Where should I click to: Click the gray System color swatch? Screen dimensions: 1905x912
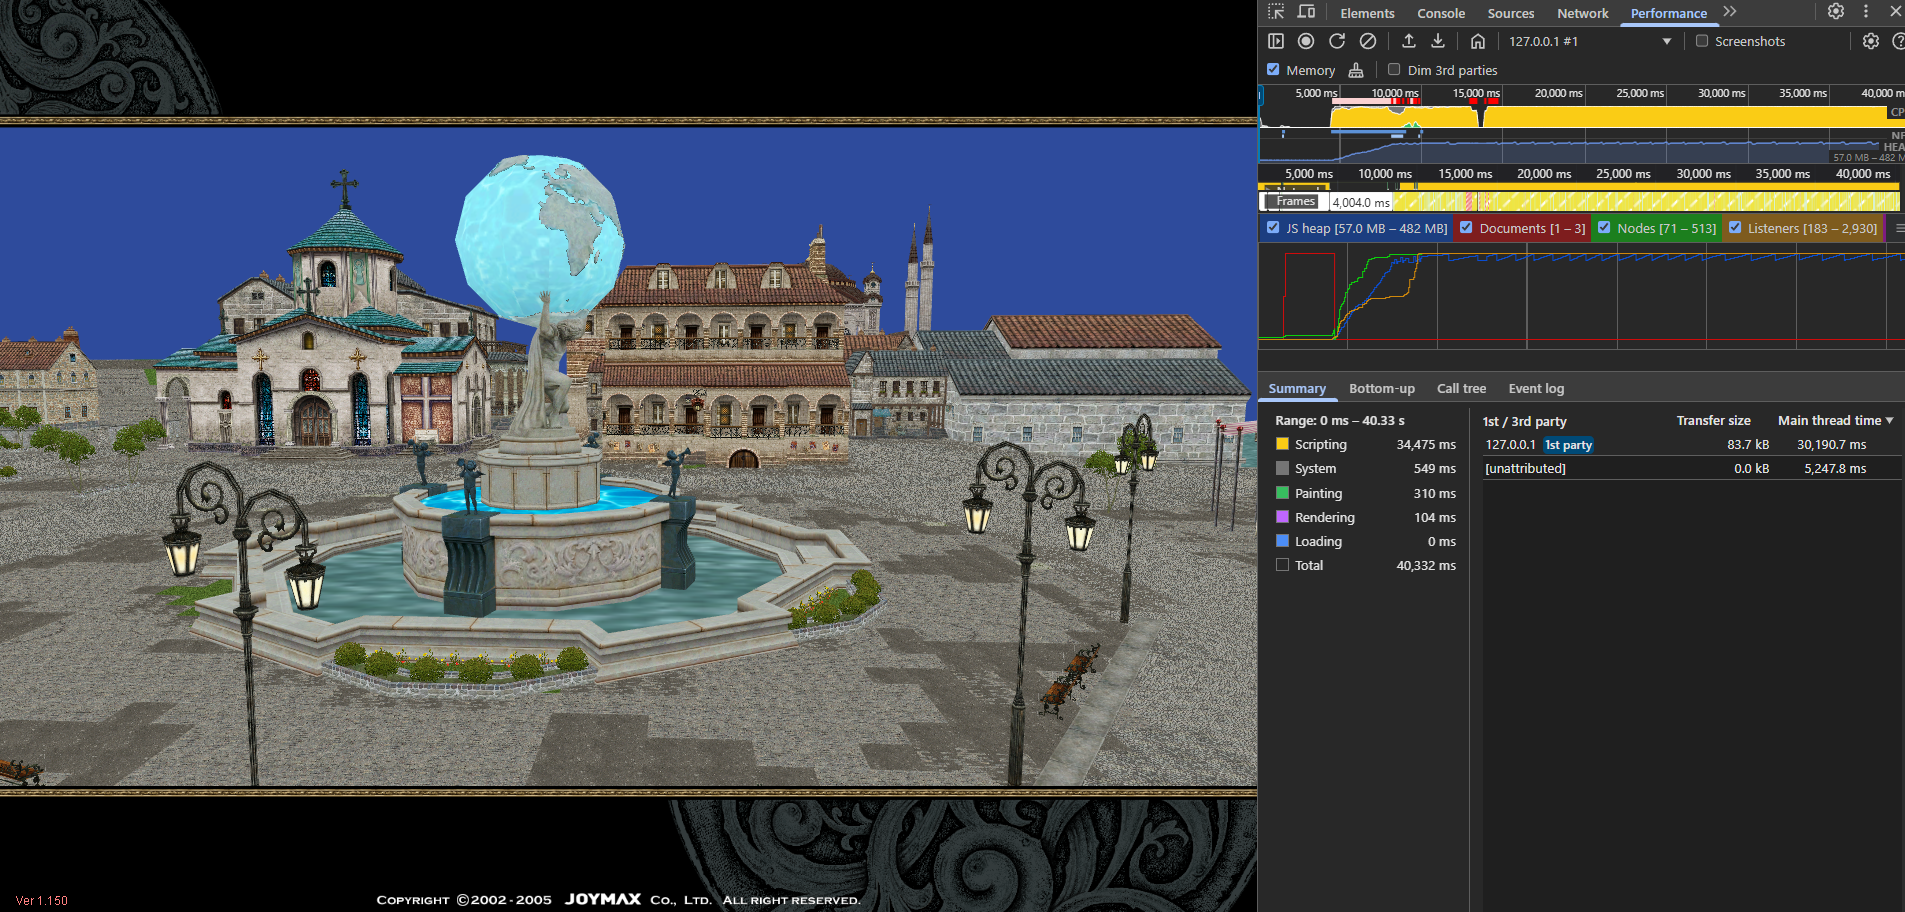[x=1282, y=468]
